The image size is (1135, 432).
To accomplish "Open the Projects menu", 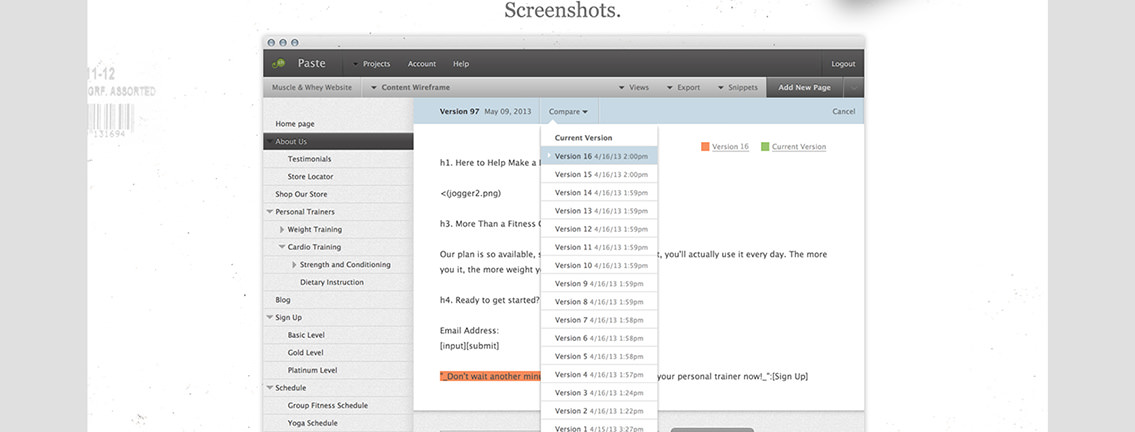I will tap(371, 64).
